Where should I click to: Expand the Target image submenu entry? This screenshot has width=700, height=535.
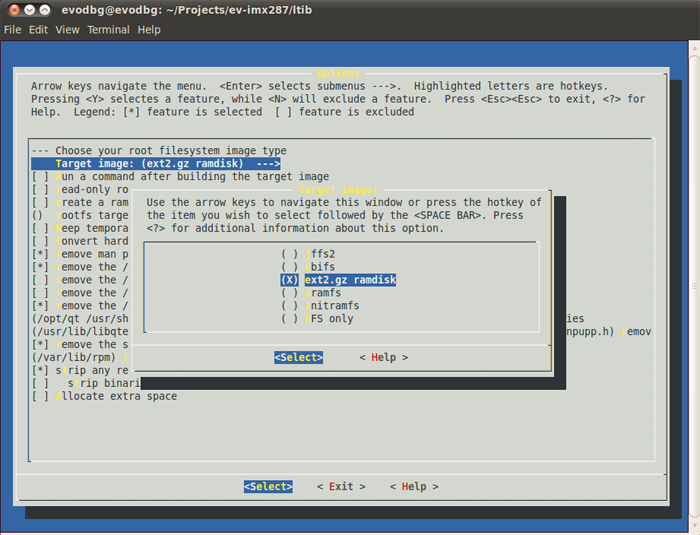tap(156, 163)
